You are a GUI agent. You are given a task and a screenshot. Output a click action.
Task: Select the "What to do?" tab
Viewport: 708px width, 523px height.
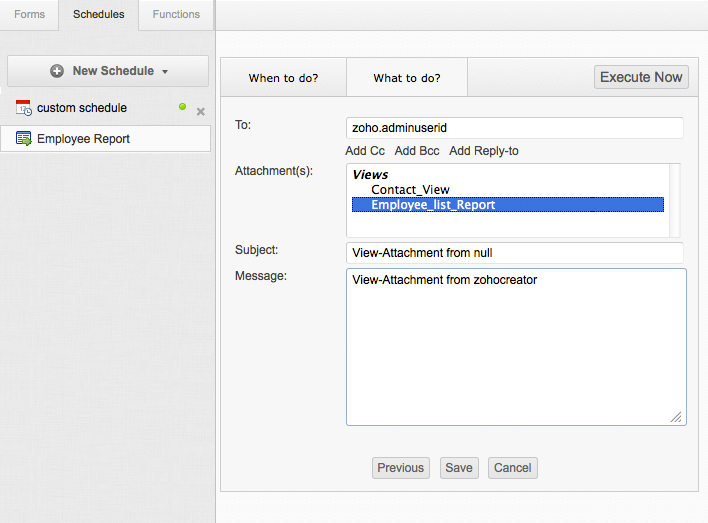click(x=406, y=78)
